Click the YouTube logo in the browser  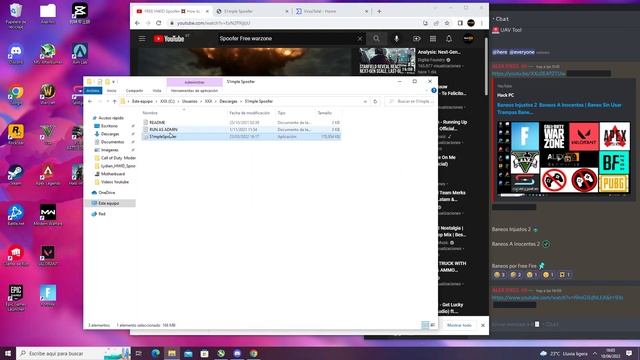point(169,39)
